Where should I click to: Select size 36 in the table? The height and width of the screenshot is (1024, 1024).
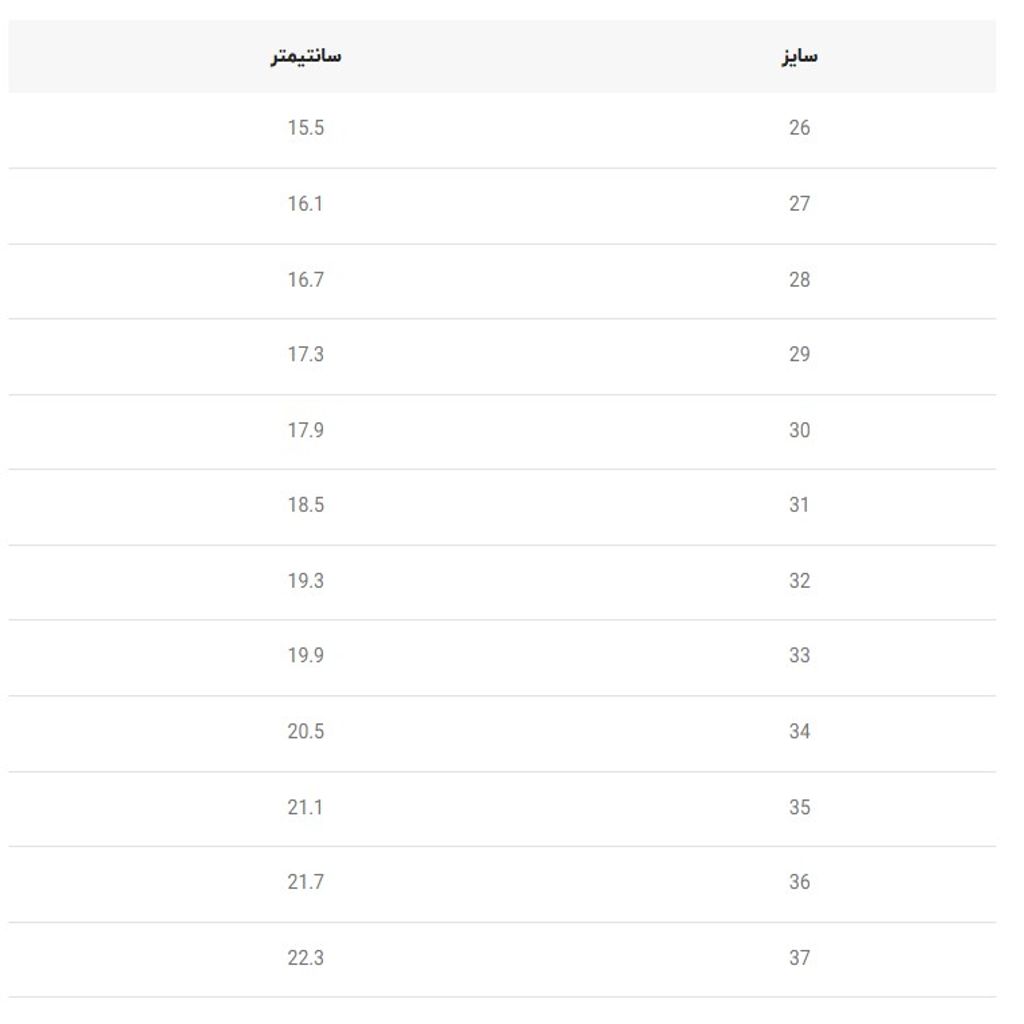coord(799,882)
